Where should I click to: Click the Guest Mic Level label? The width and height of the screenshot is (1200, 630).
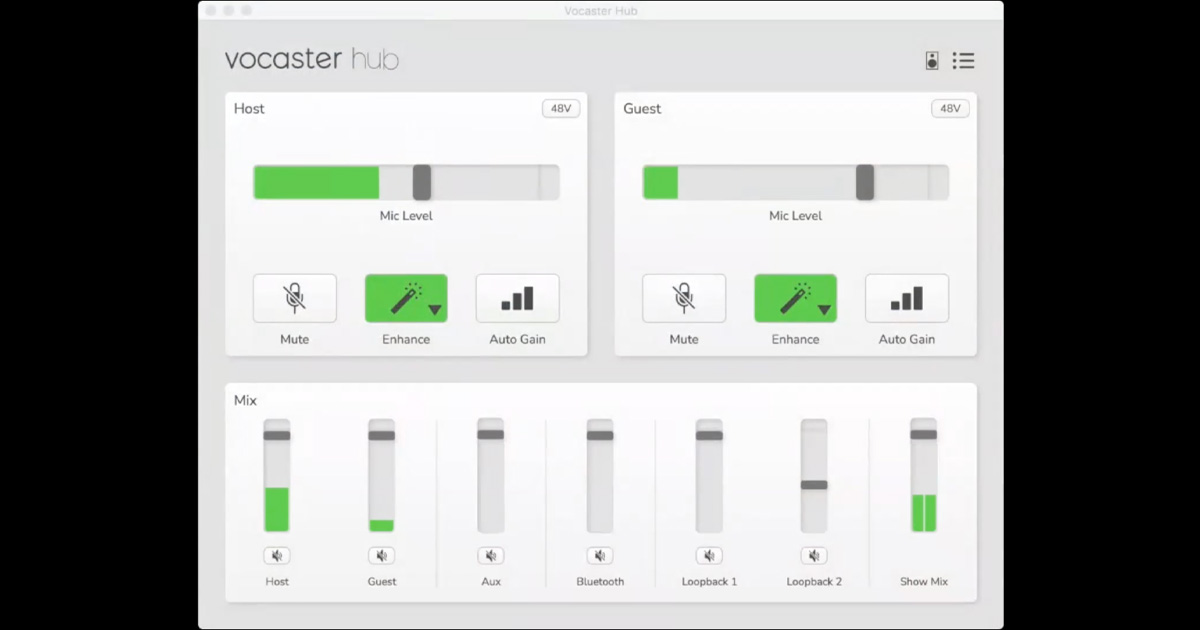[x=796, y=216]
